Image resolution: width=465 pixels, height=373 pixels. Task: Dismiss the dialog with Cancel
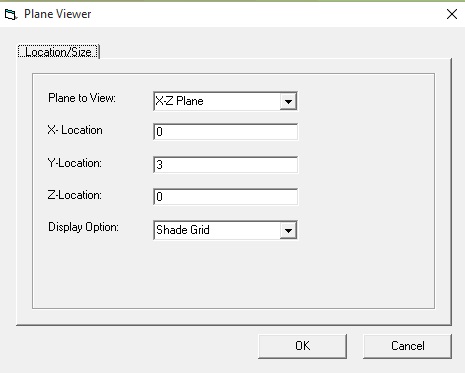pos(407,346)
